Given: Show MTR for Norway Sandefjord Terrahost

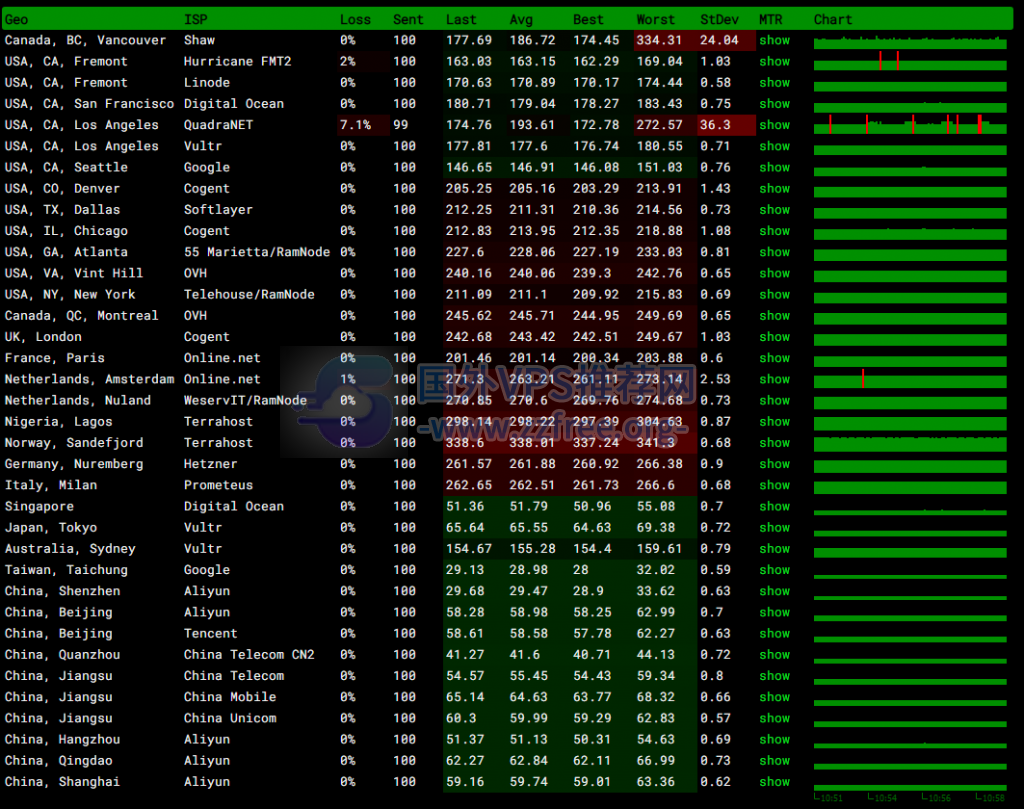Looking at the screenshot, I should 775,443.
